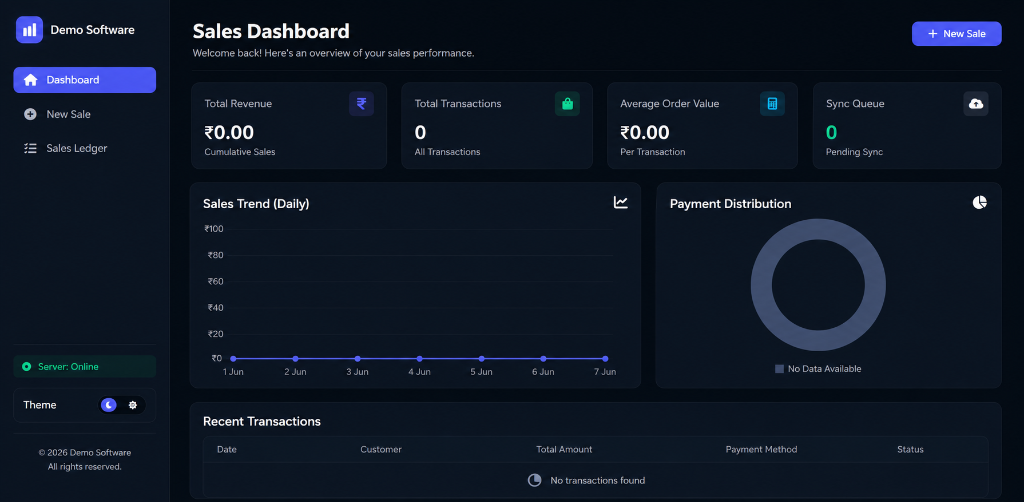This screenshot has width=1024, height=502.
Task: Click the line chart icon in Sales Trend
Action: pos(620,202)
